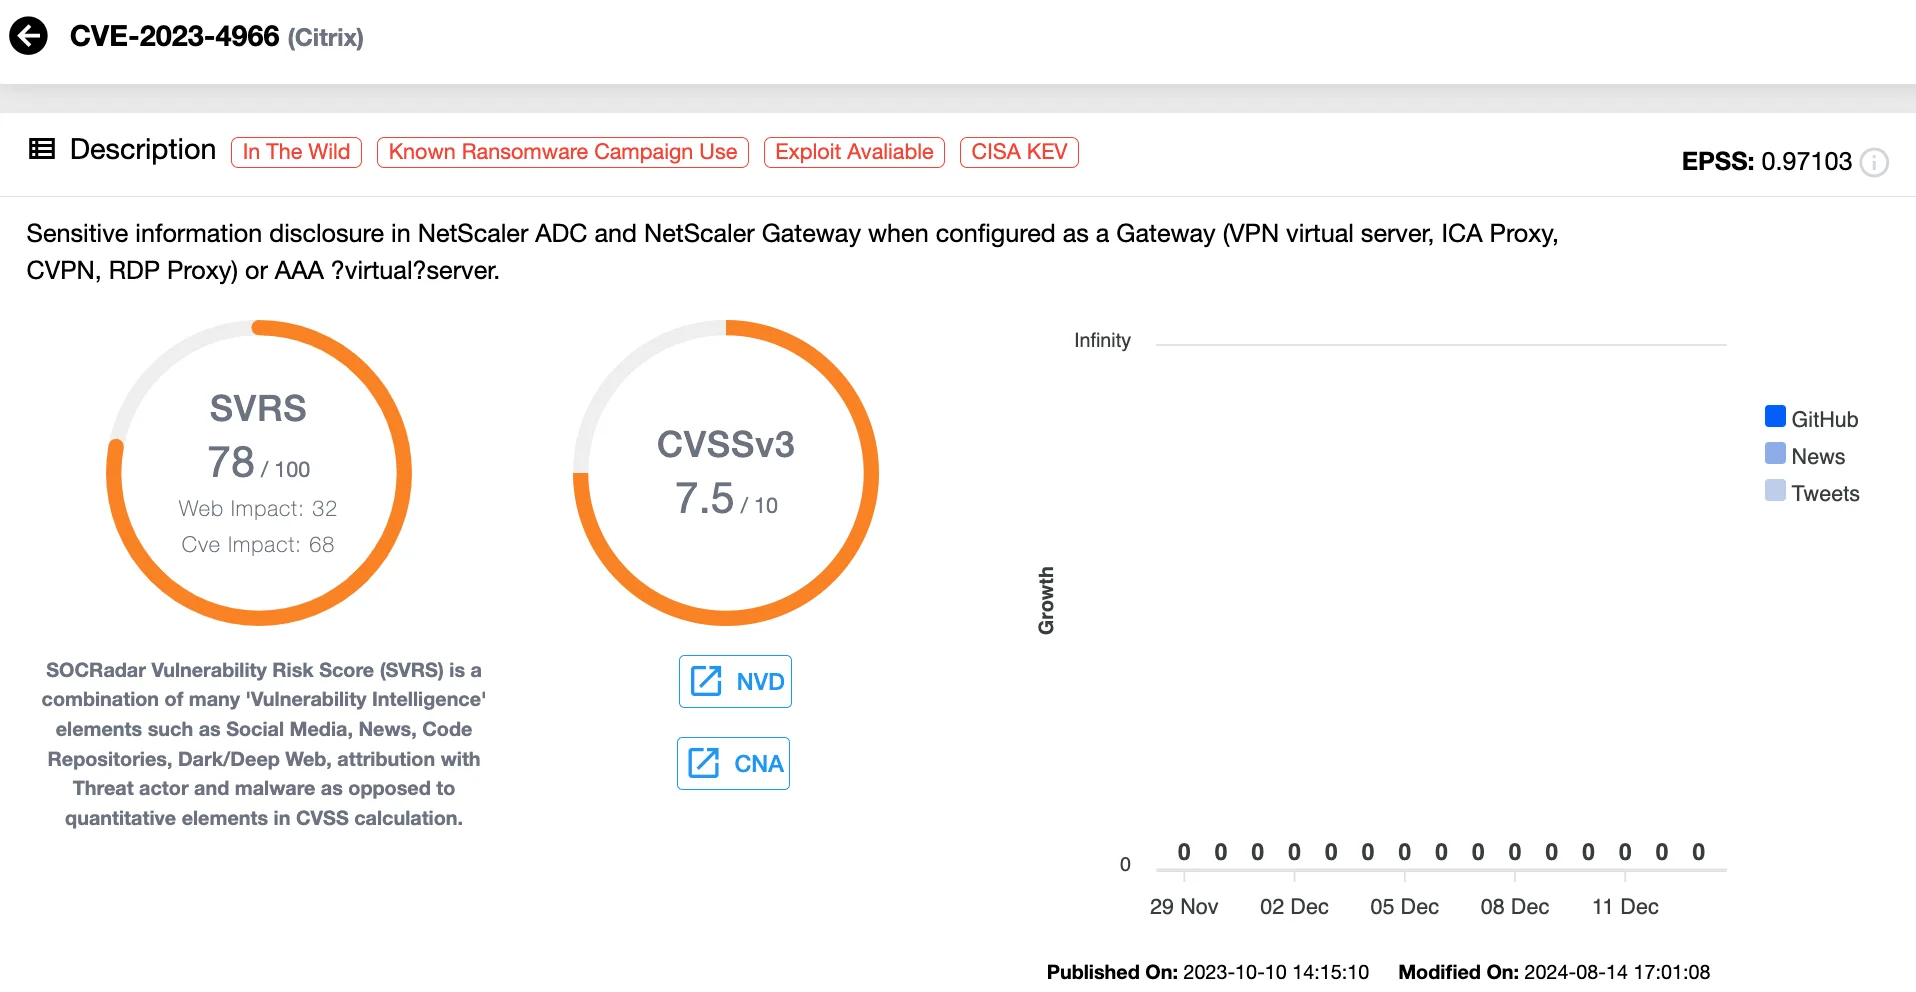The image size is (1916, 992).
Task: Click the 05 Dec axis label
Action: click(x=1404, y=907)
